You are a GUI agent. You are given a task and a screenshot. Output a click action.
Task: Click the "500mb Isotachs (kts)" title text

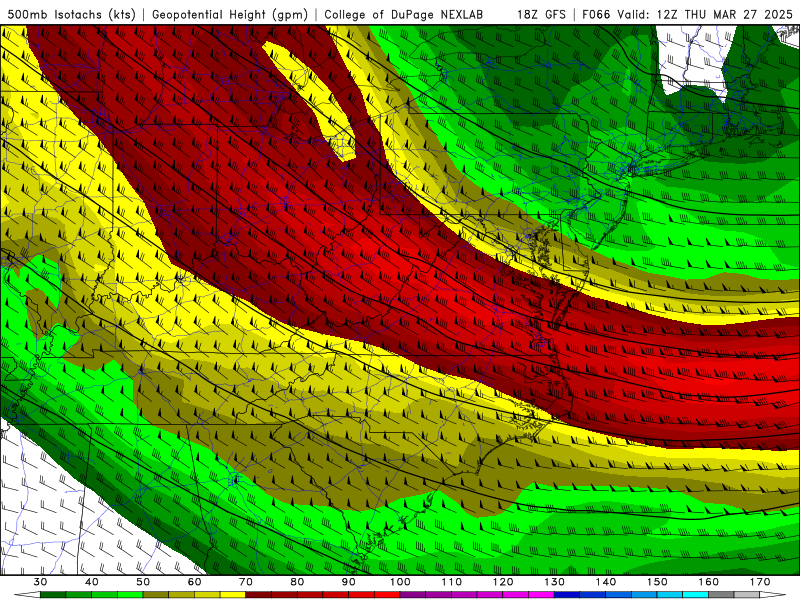[x=71, y=14]
